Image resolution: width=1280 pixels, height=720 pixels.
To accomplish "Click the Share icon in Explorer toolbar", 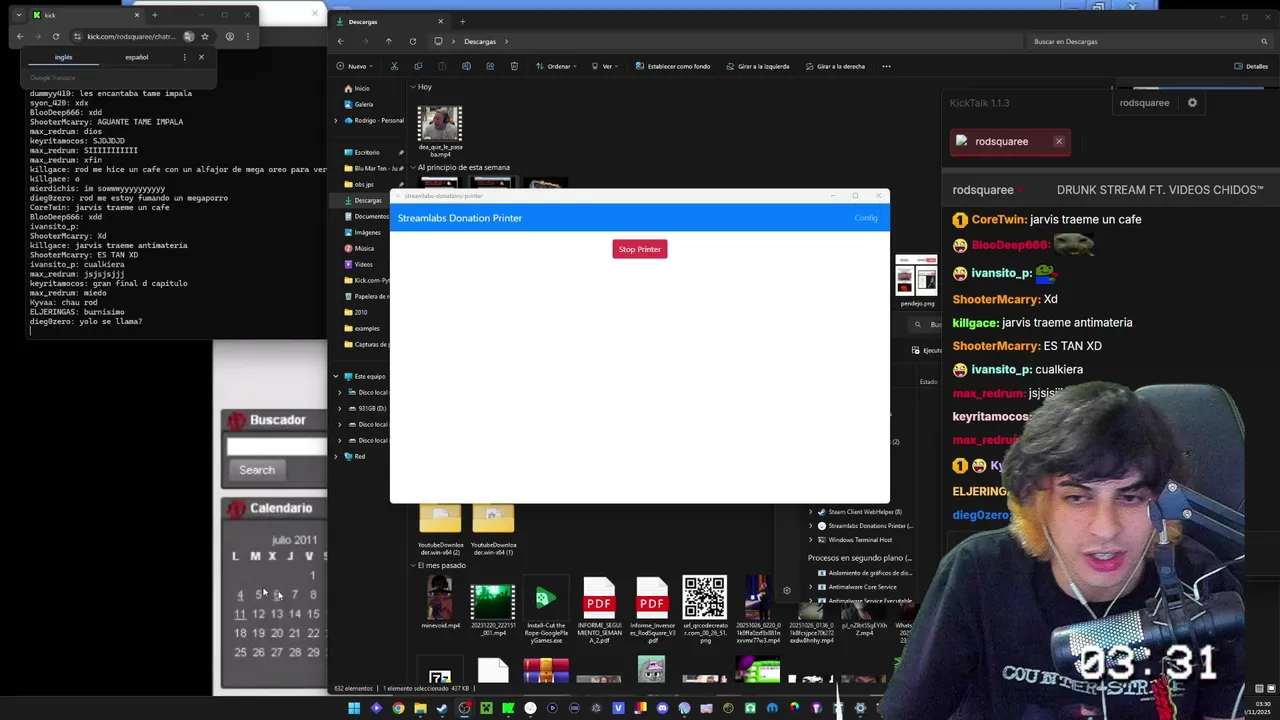I will tap(490, 66).
